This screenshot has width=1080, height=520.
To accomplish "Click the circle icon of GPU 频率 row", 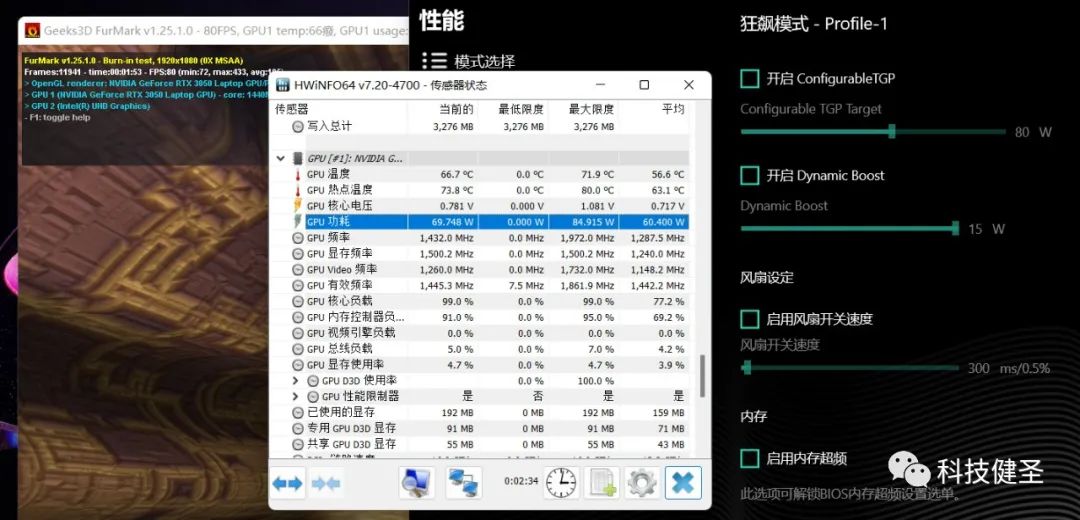I will pos(298,238).
